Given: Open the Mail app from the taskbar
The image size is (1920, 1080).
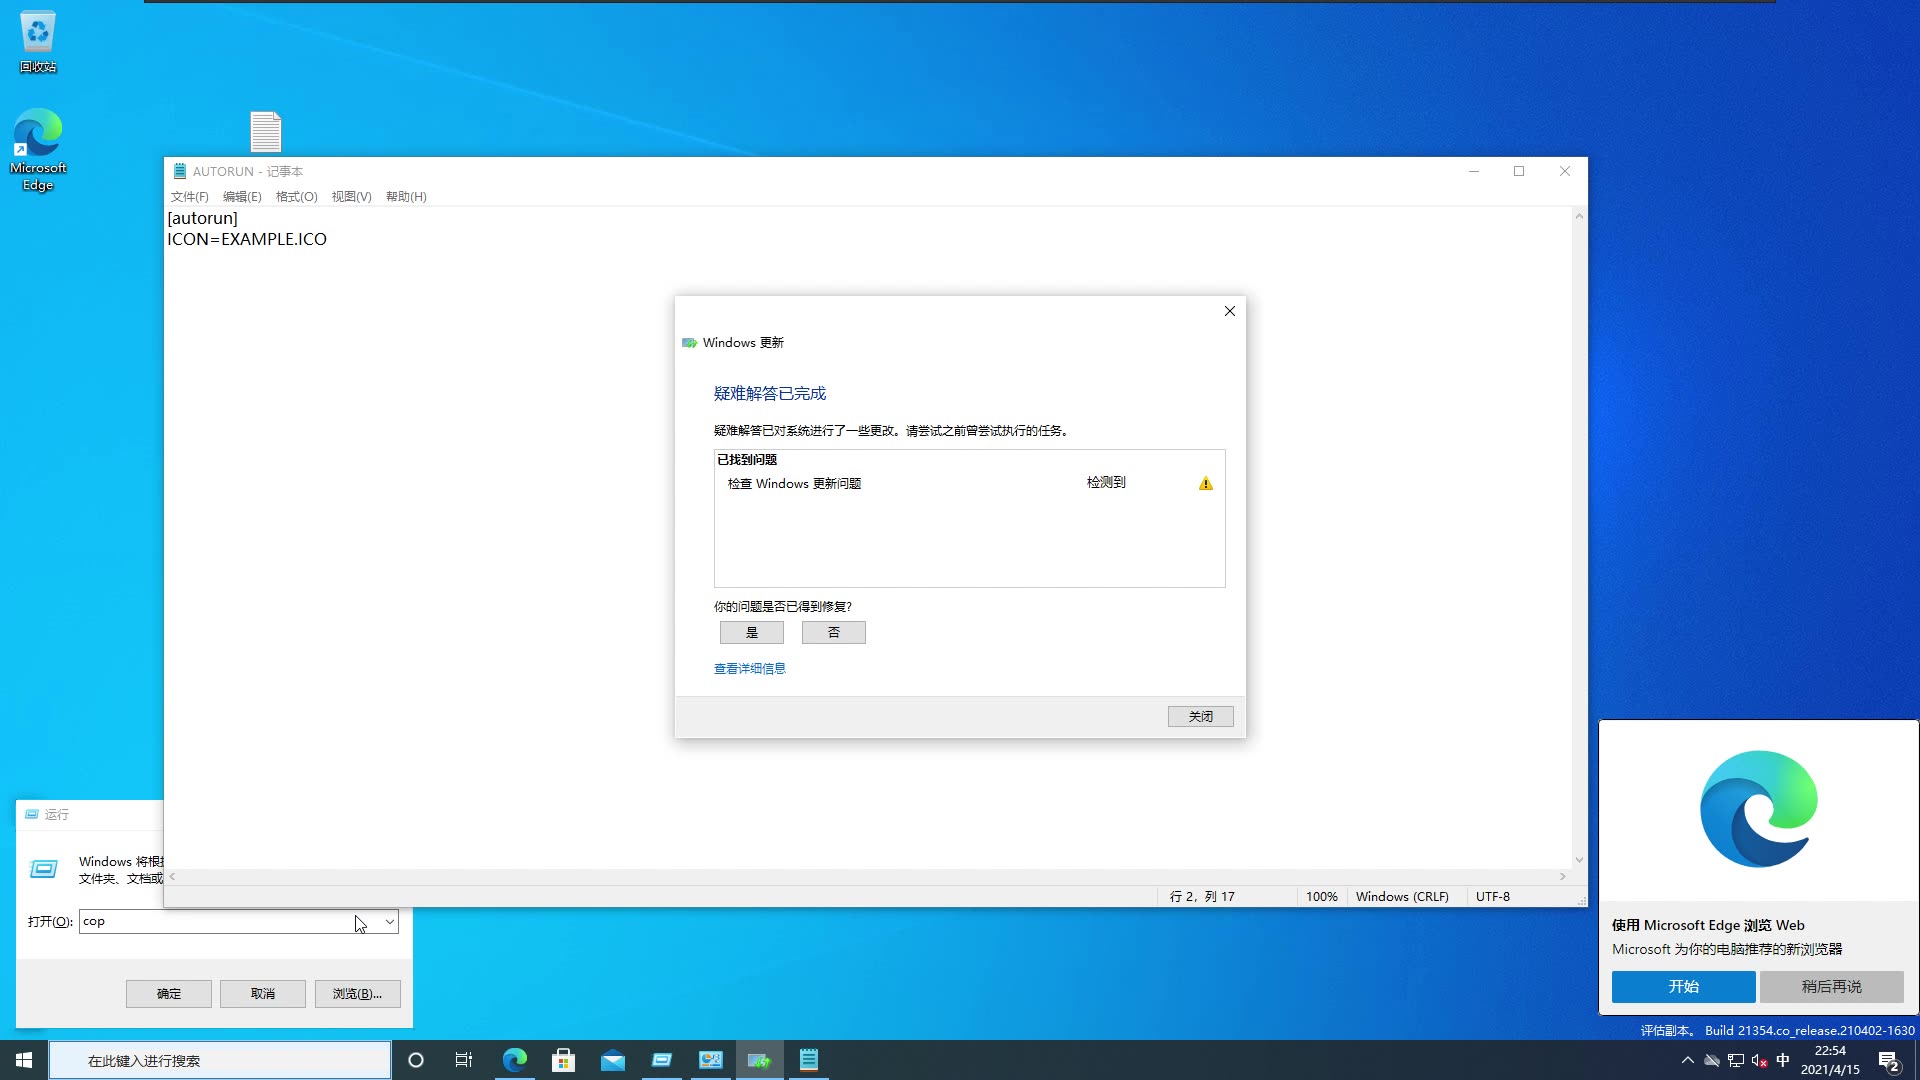Looking at the screenshot, I should [612, 1059].
